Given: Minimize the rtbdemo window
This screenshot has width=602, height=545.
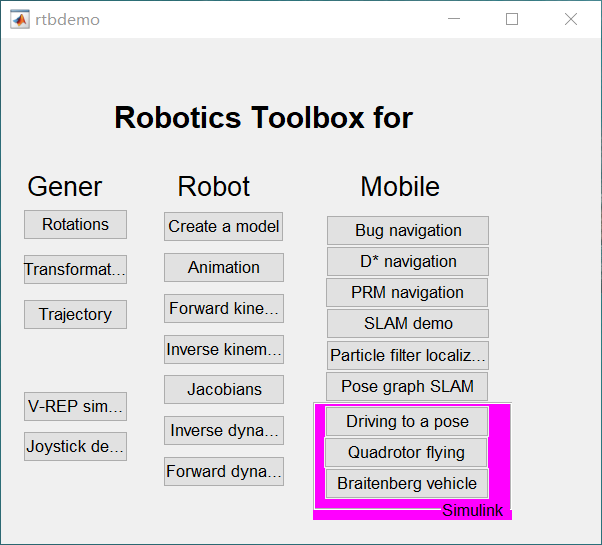Looking at the screenshot, I should point(454,19).
